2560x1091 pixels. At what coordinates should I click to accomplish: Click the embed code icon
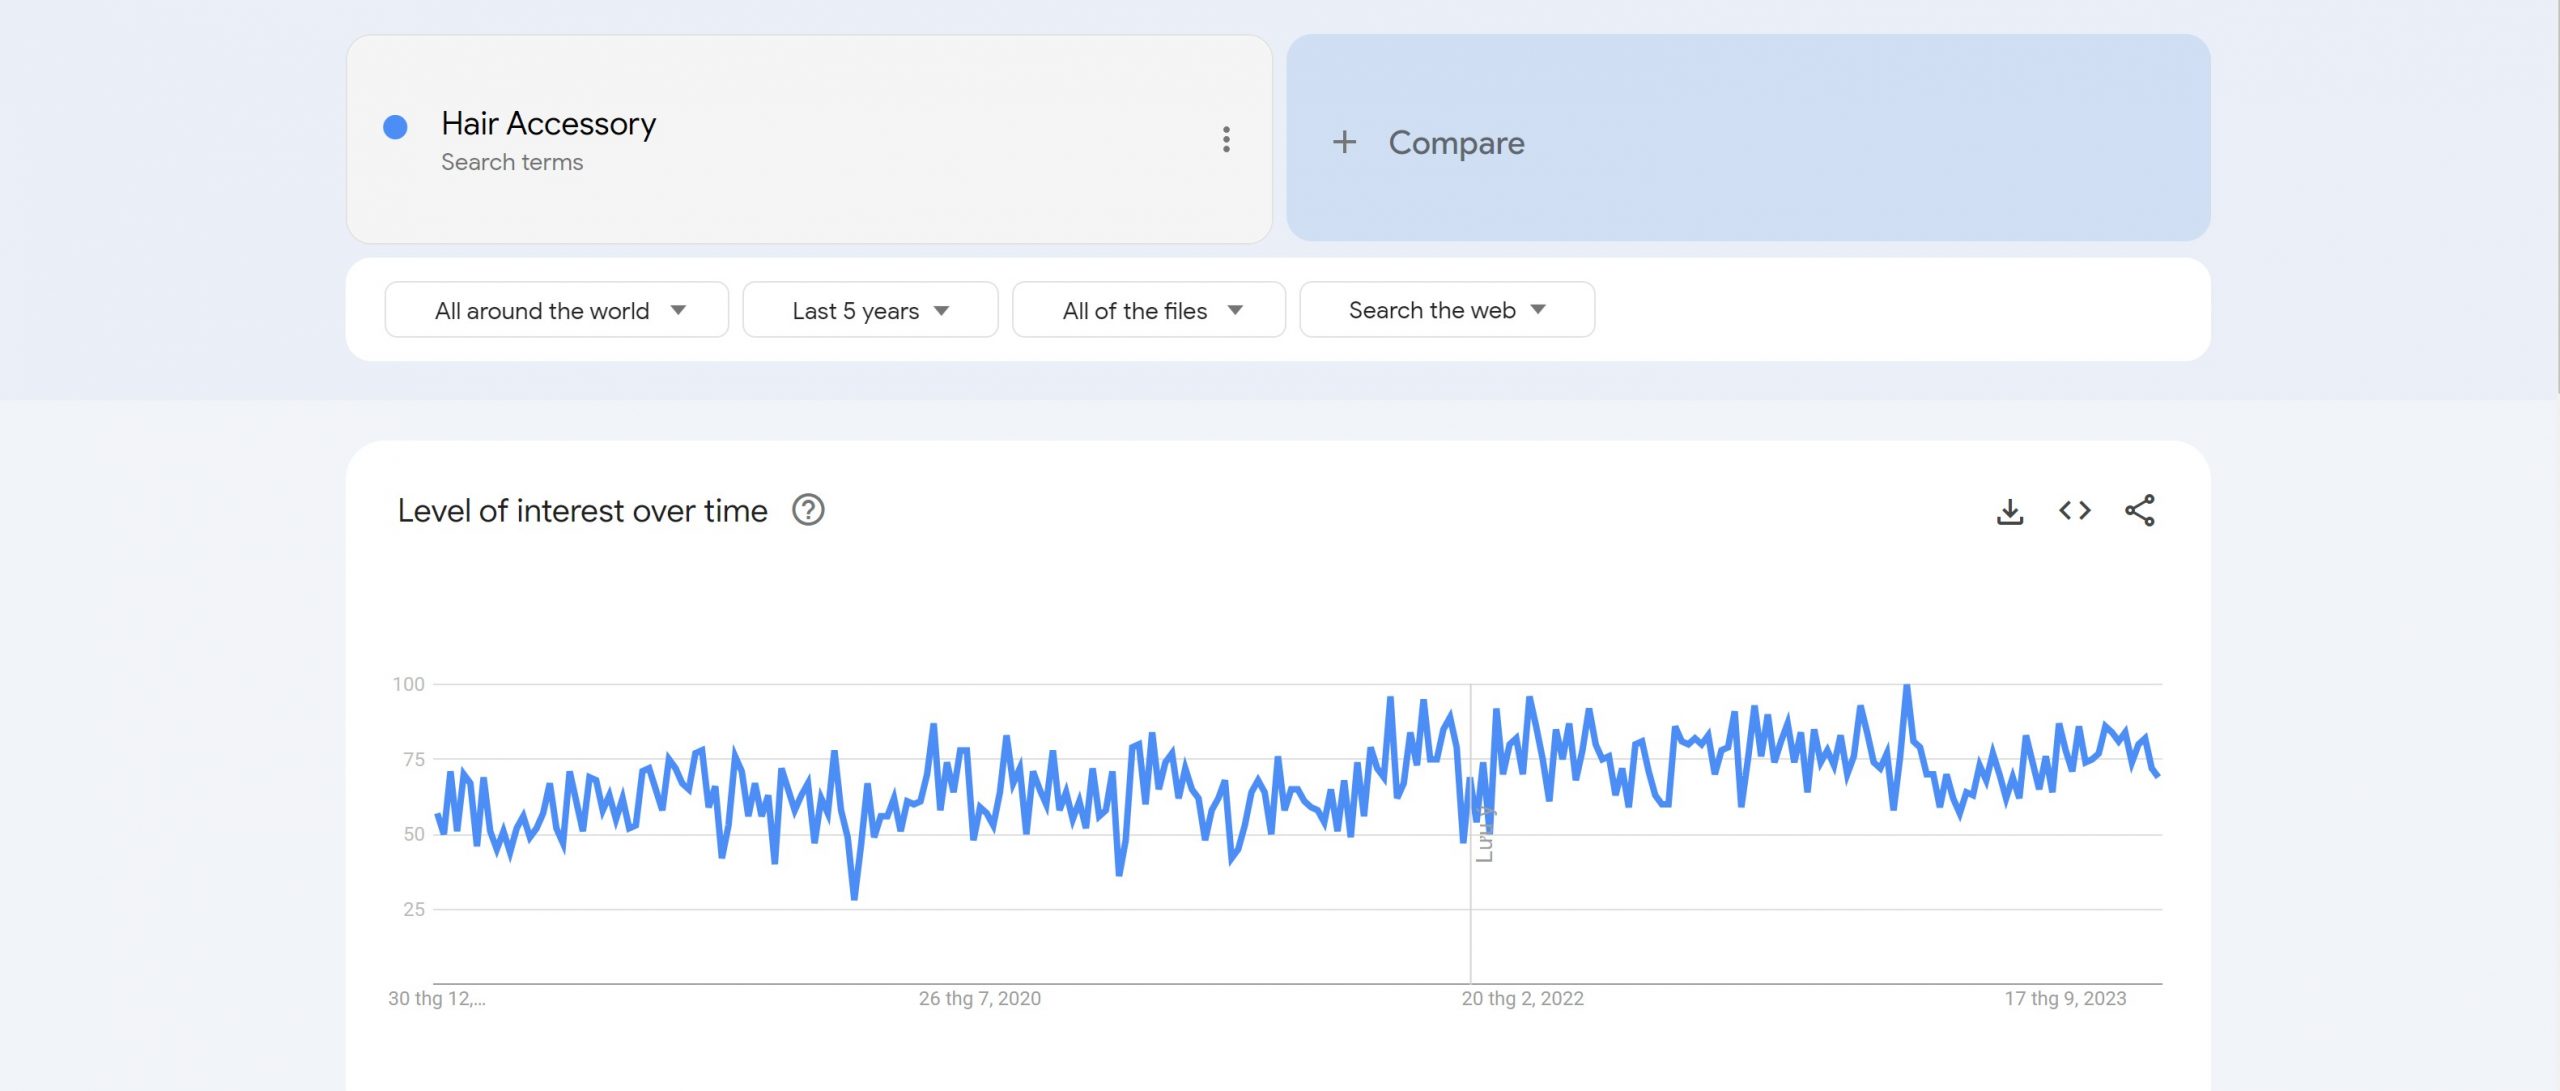(2074, 511)
